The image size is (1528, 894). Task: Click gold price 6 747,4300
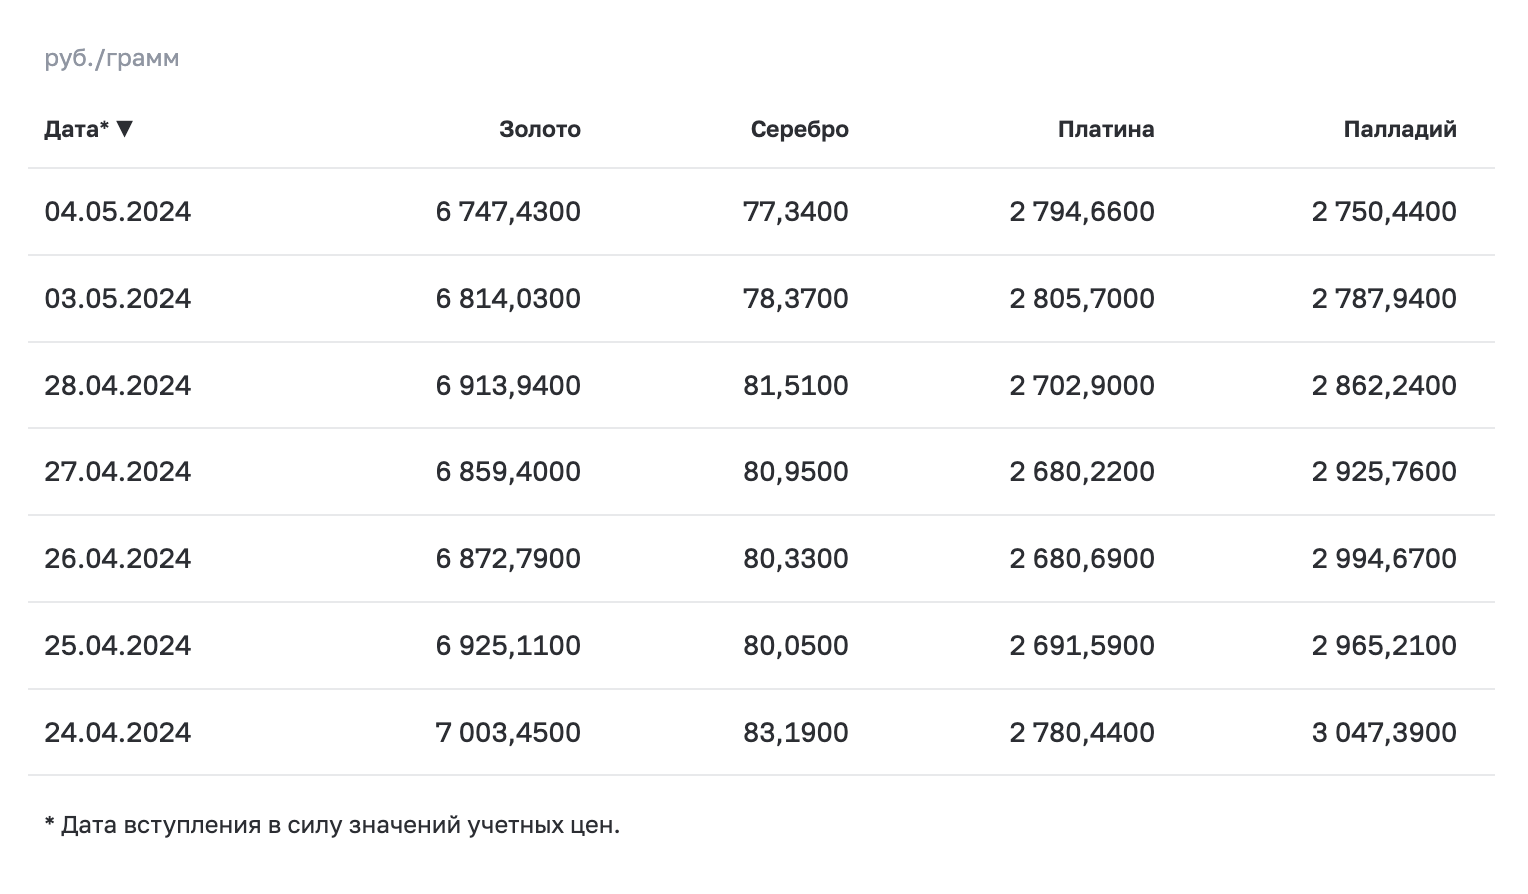(x=508, y=212)
